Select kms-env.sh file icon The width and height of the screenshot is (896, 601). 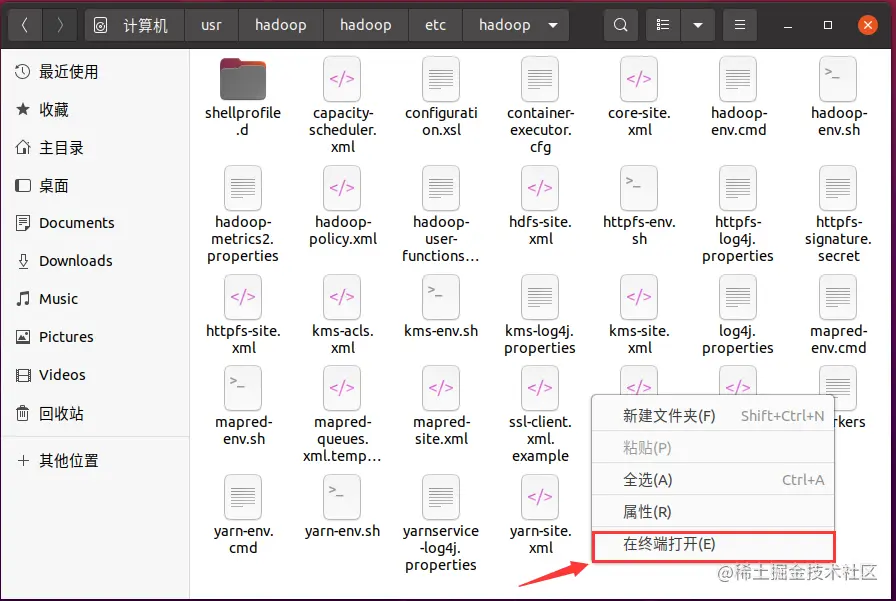tap(441, 297)
